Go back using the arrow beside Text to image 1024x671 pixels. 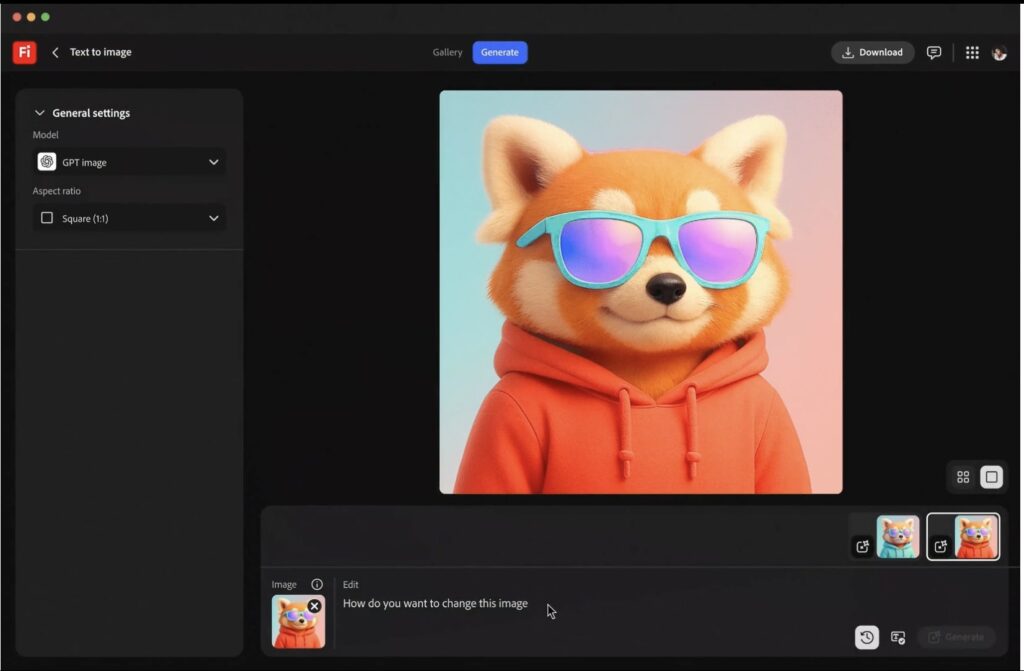click(x=55, y=52)
